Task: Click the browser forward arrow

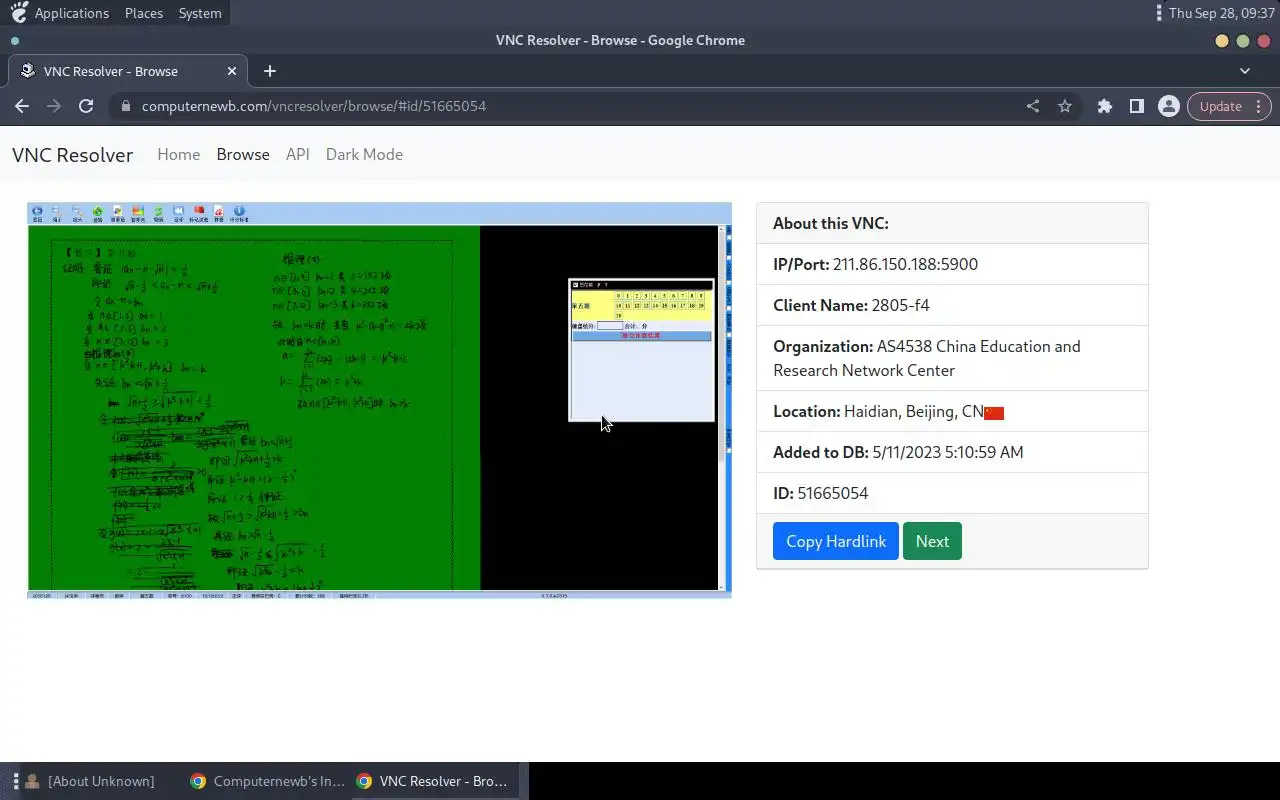Action: [x=54, y=106]
